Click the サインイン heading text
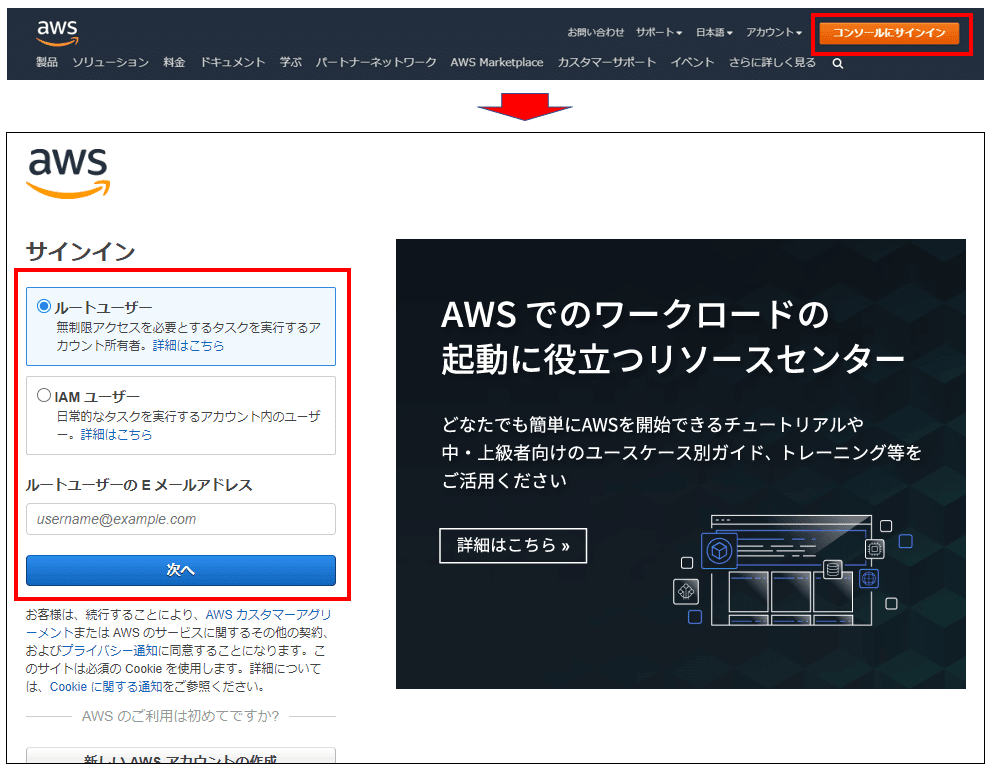The image size is (994, 773). [80, 252]
